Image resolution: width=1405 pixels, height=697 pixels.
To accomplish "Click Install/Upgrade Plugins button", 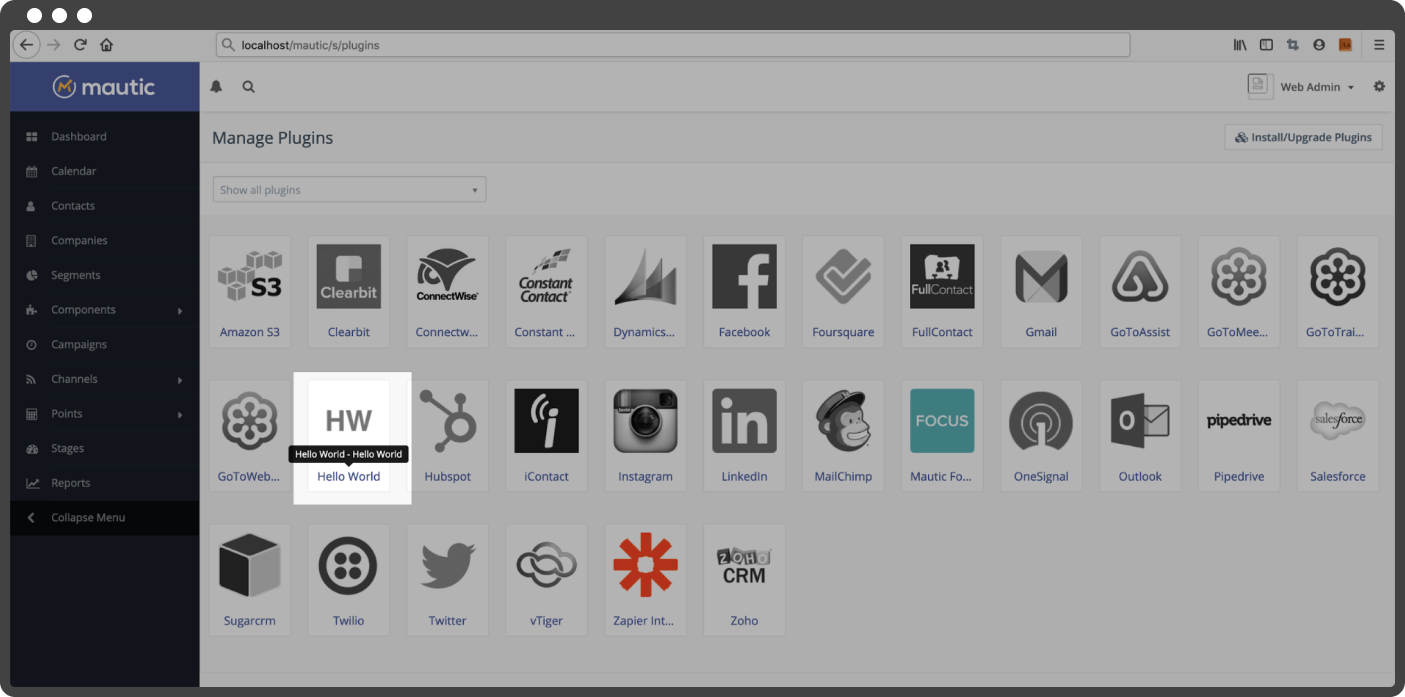I will pos(1303,137).
